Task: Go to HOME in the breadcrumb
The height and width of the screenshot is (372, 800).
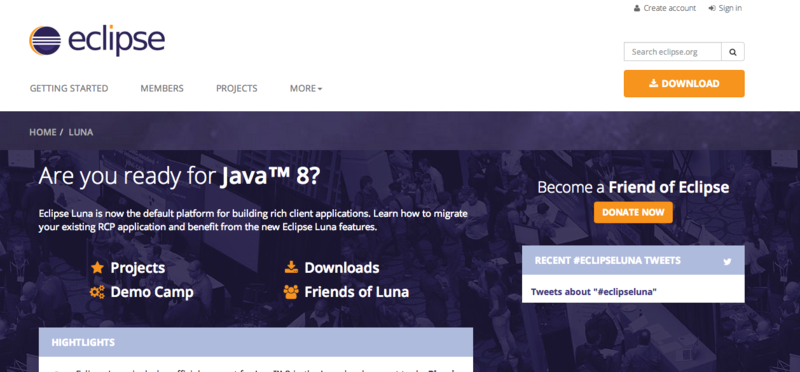Action: tap(43, 132)
